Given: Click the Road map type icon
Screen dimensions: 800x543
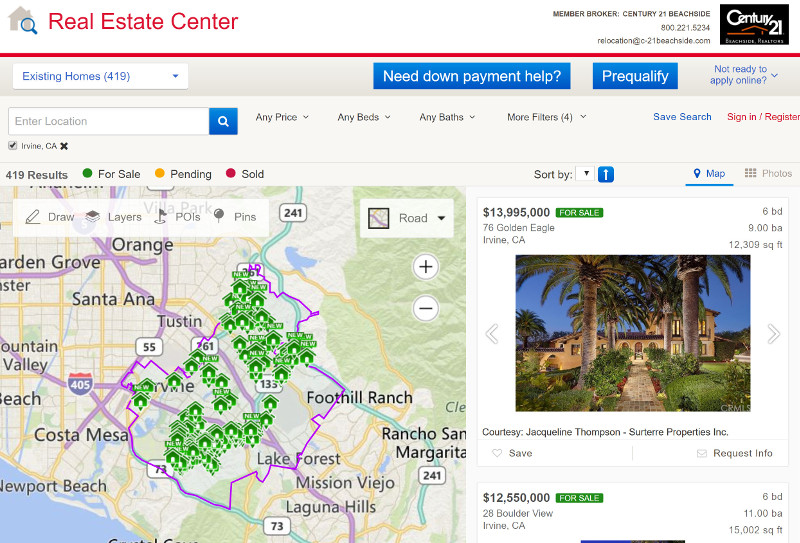Looking at the screenshot, I should [x=379, y=218].
